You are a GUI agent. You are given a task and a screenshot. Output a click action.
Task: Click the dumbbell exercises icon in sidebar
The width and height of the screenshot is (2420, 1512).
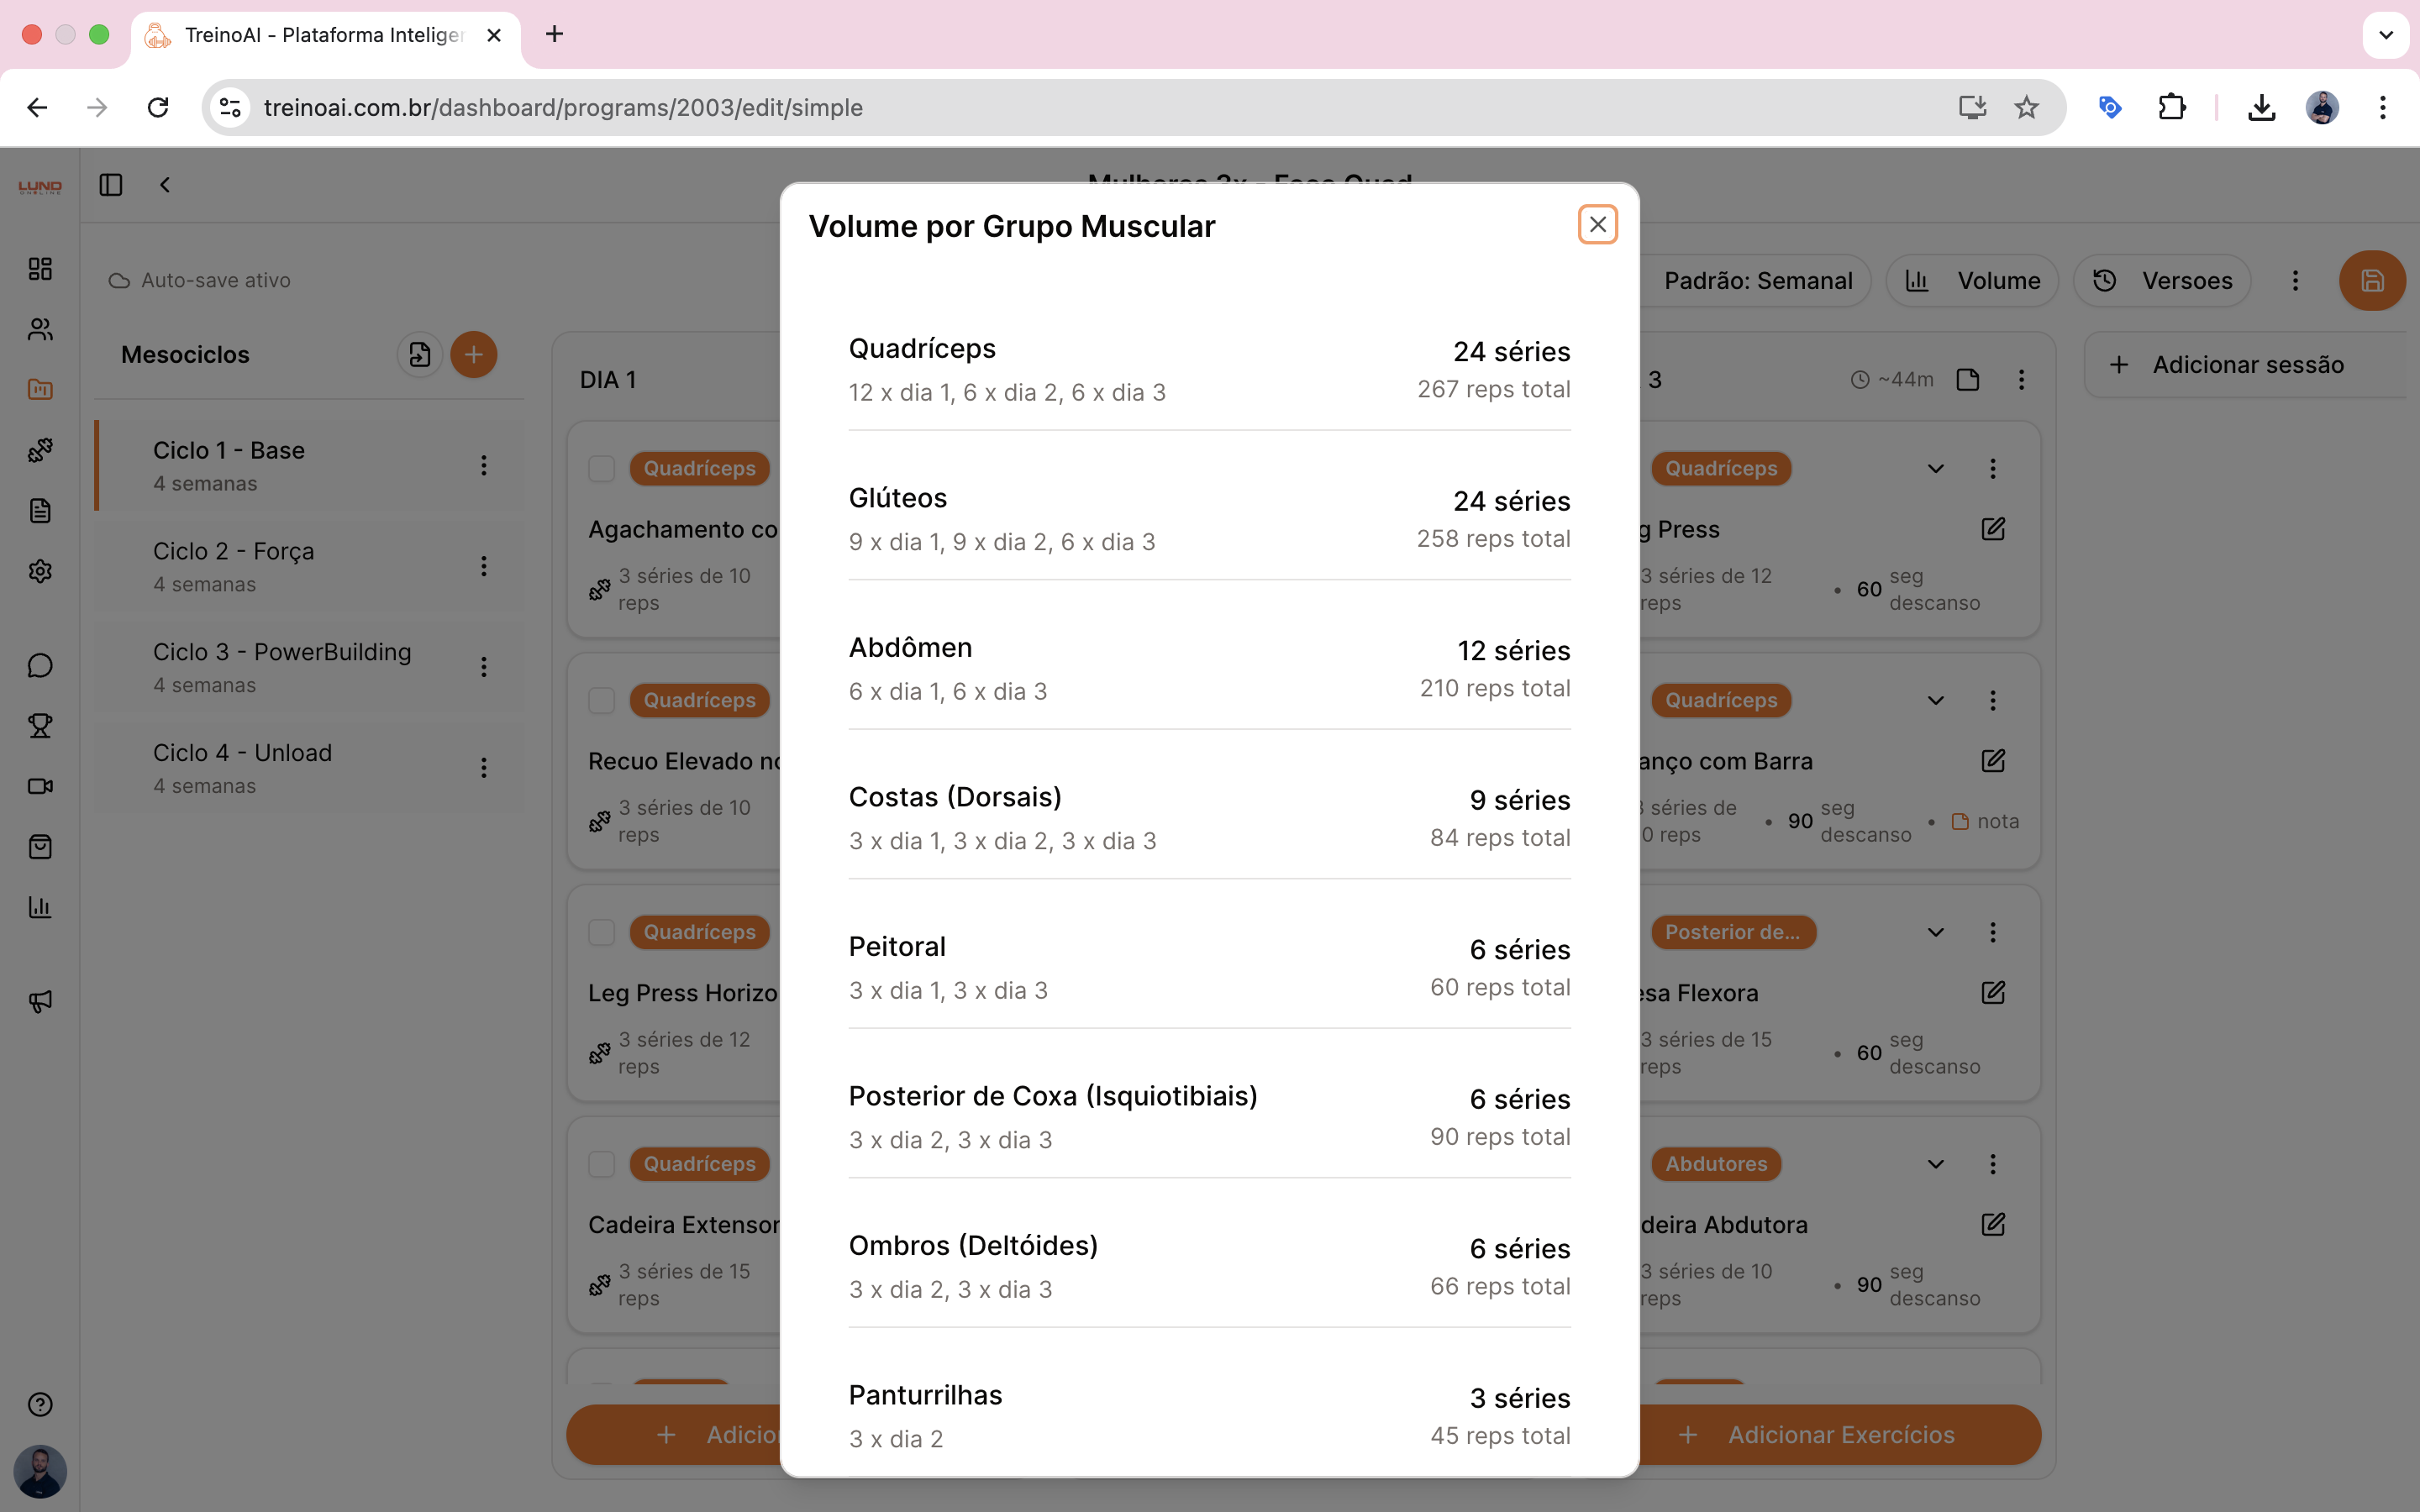click(40, 450)
